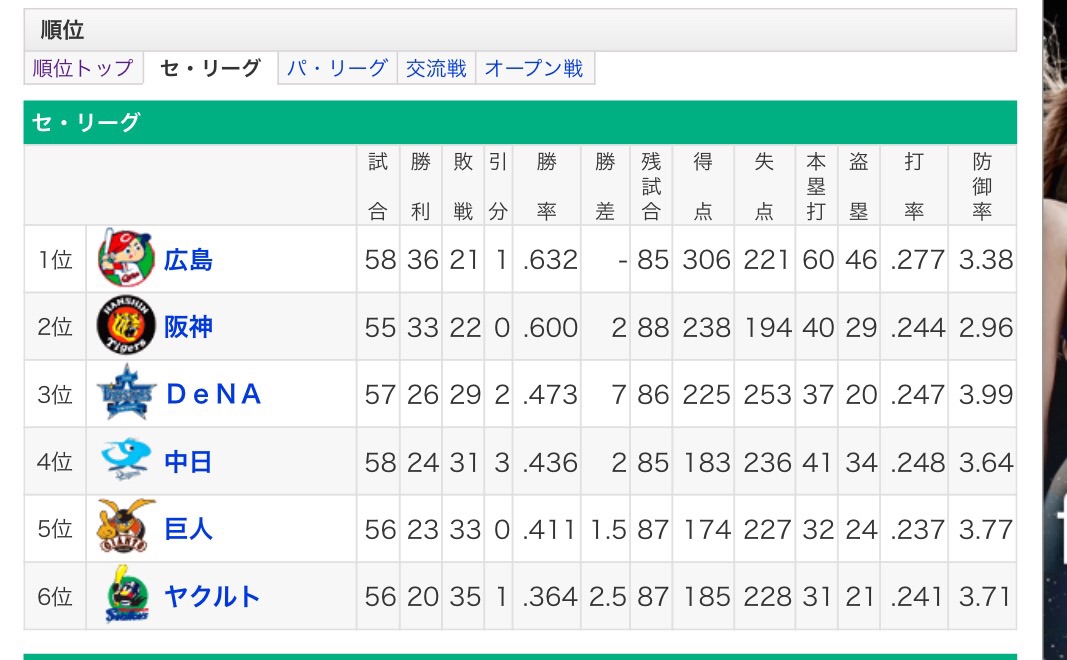
Task: Switch to the パ・リーグ tab
Action: click(337, 69)
